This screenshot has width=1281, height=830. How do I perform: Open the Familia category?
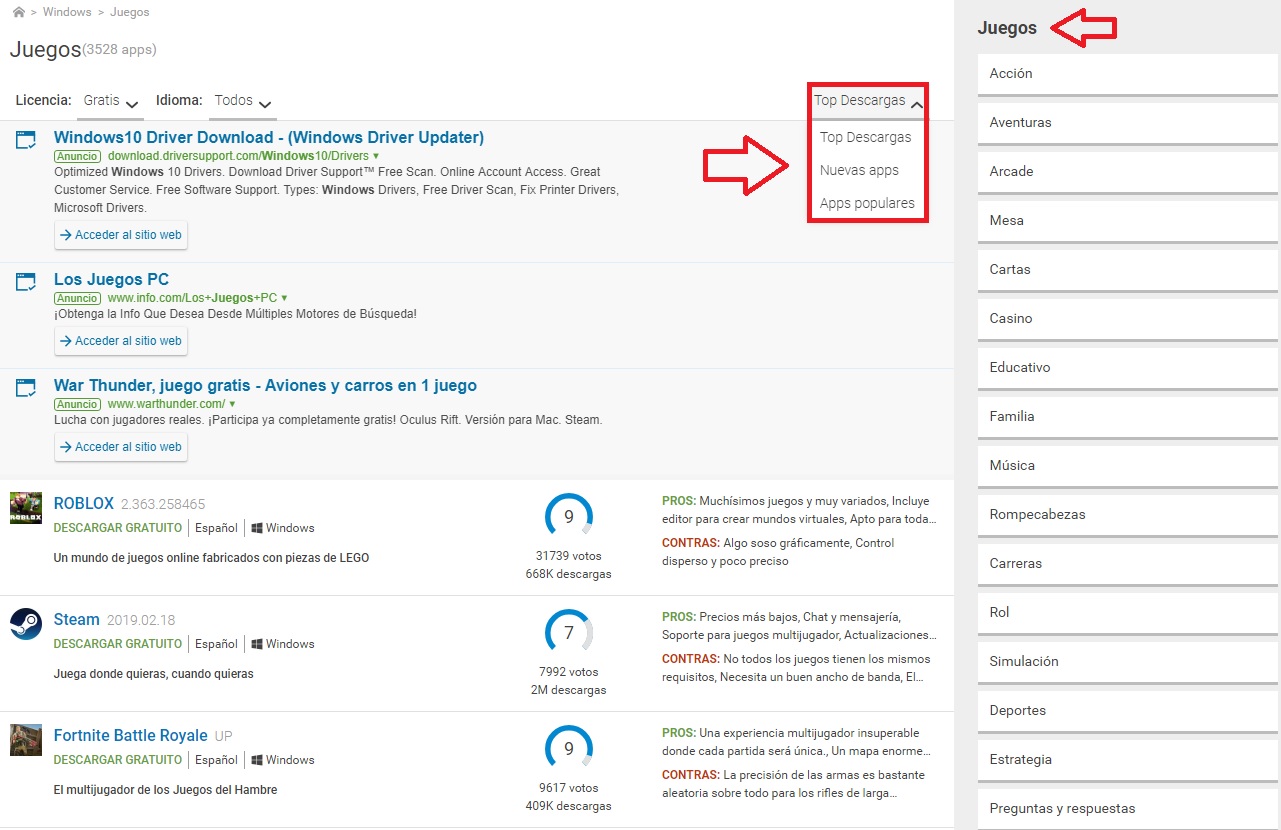tap(1128, 417)
